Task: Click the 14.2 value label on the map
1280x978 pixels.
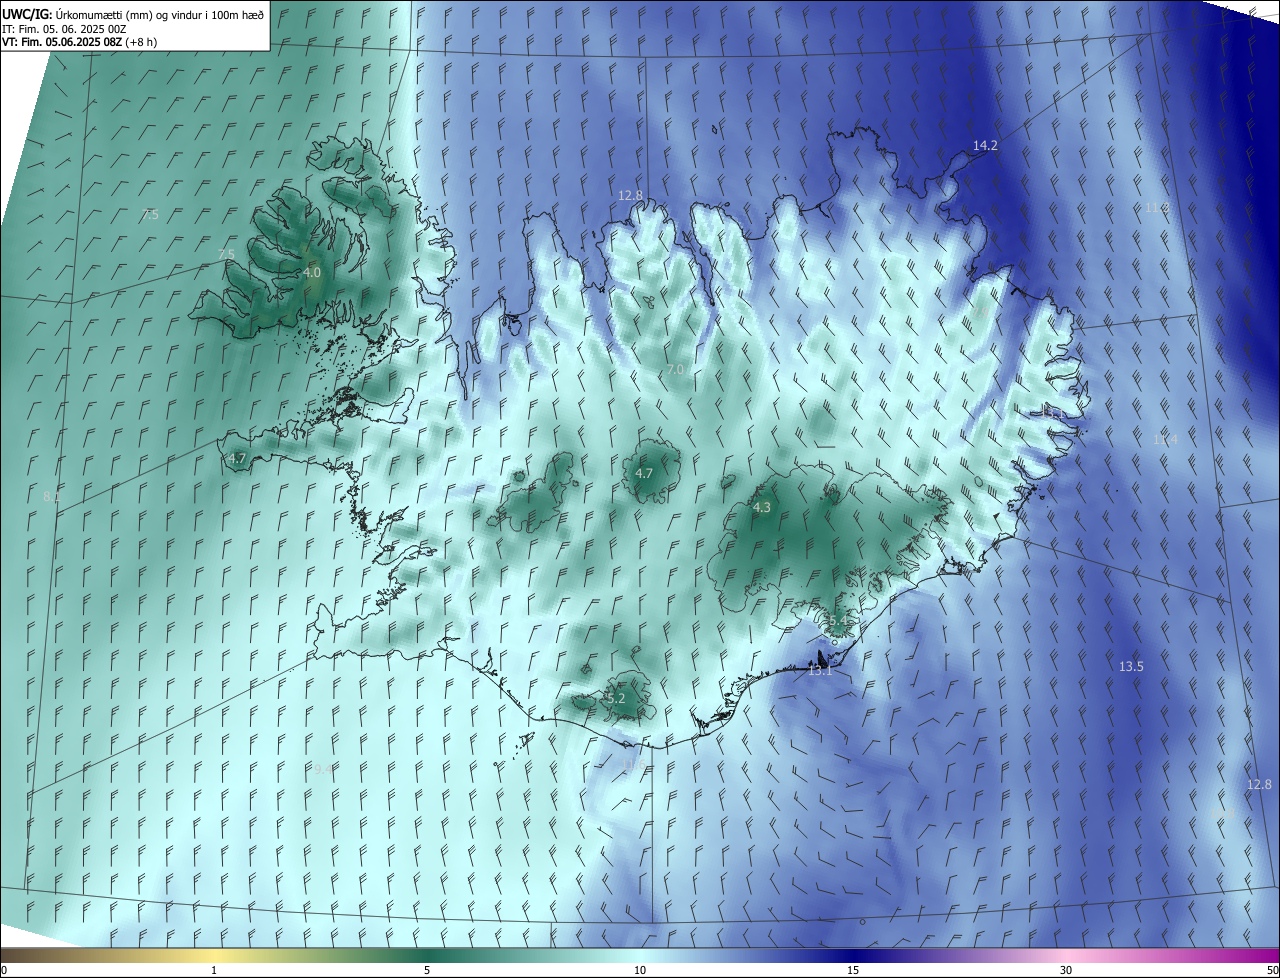Action: click(x=985, y=146)
